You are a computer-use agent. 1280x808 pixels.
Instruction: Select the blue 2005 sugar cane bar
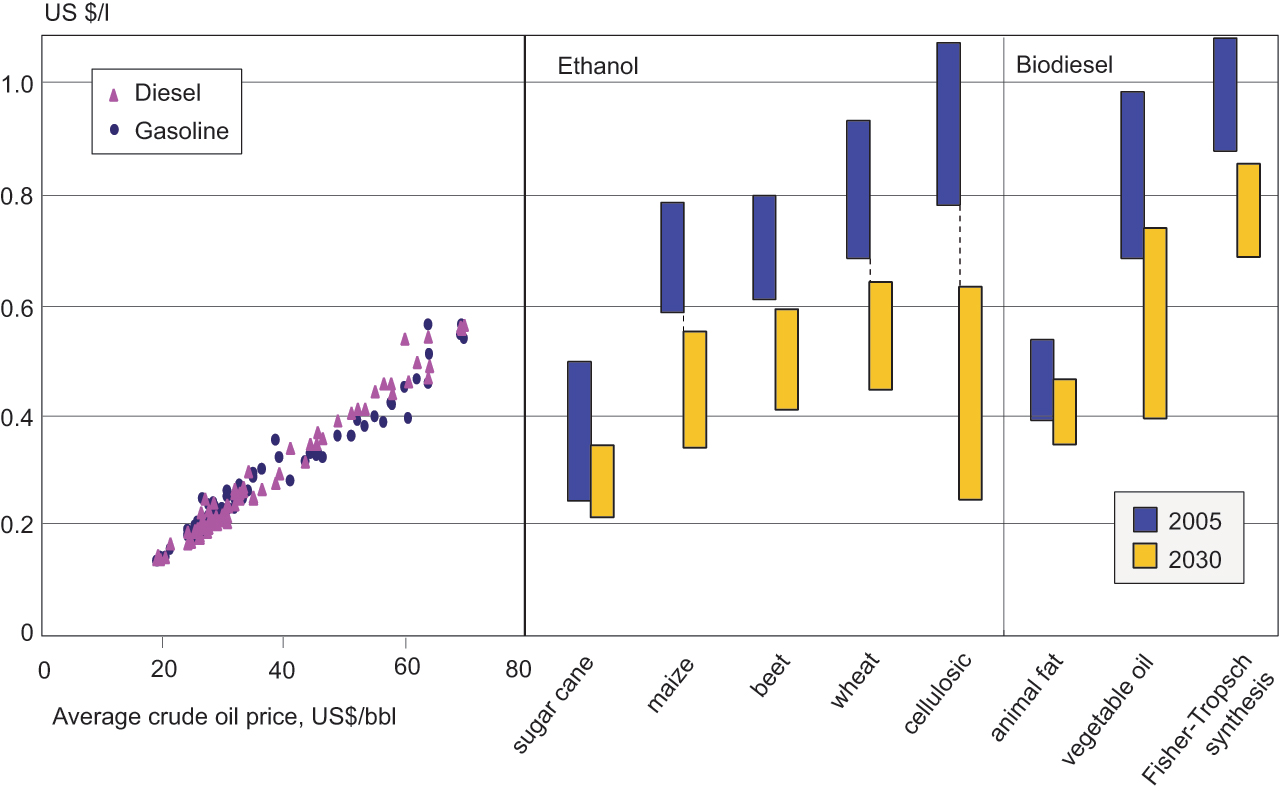pos(579,430)
